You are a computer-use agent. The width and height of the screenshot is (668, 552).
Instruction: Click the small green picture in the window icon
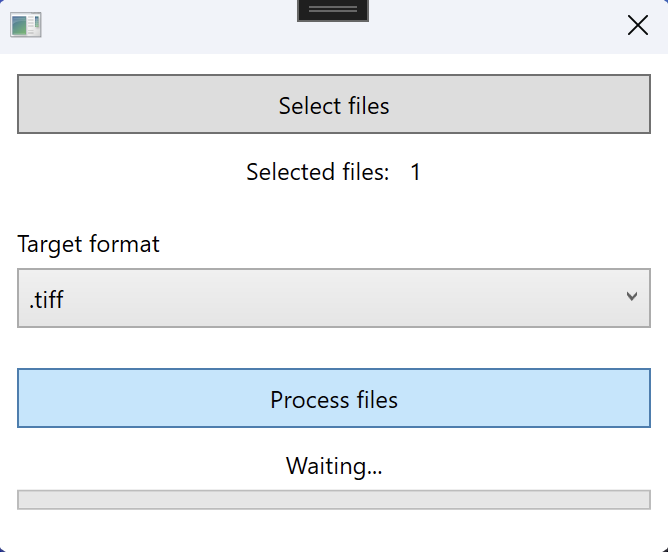pyautogui.click(x=19, y=26)
